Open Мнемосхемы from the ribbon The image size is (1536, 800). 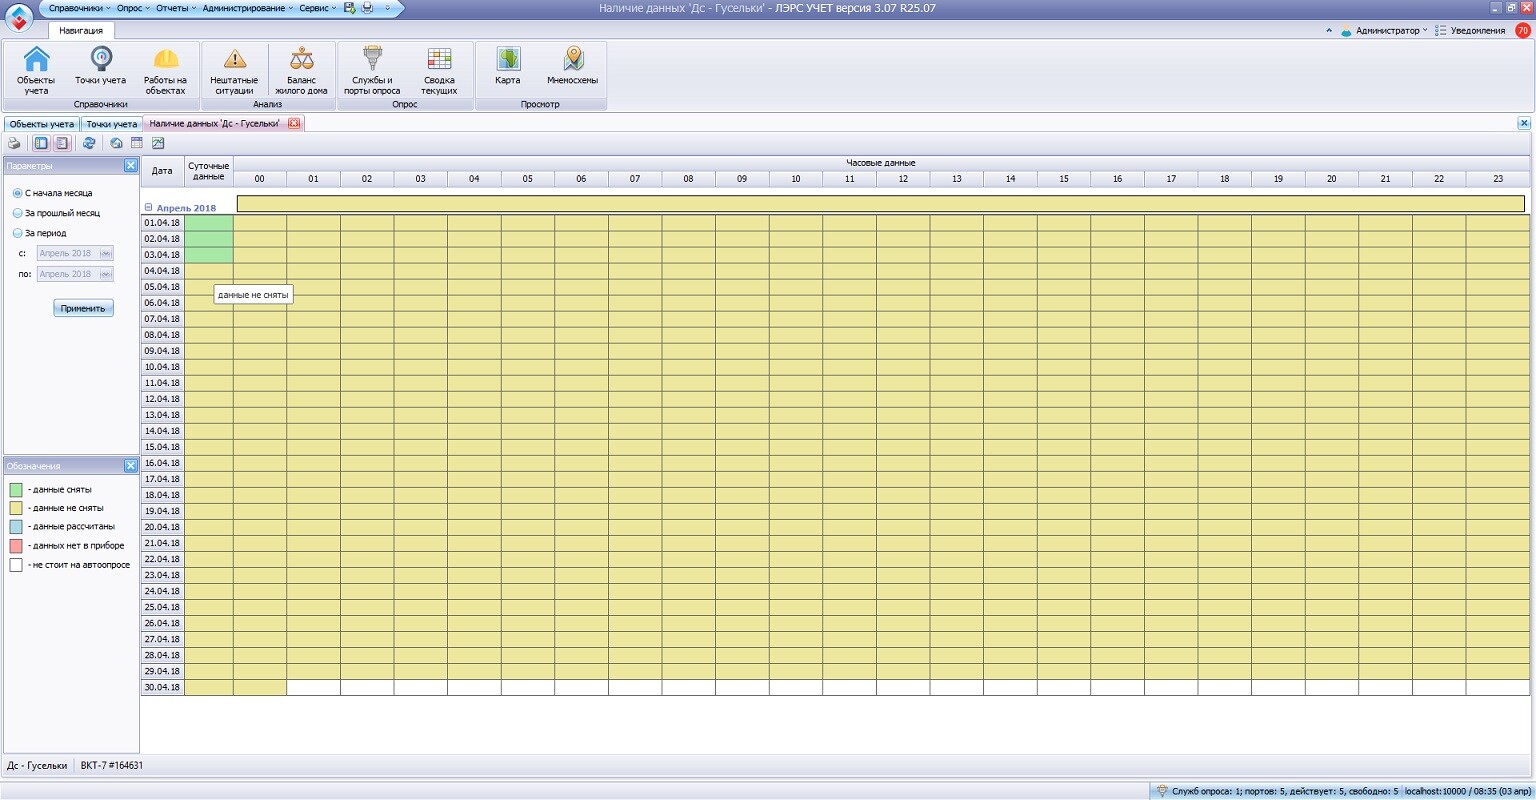point(572,67)
